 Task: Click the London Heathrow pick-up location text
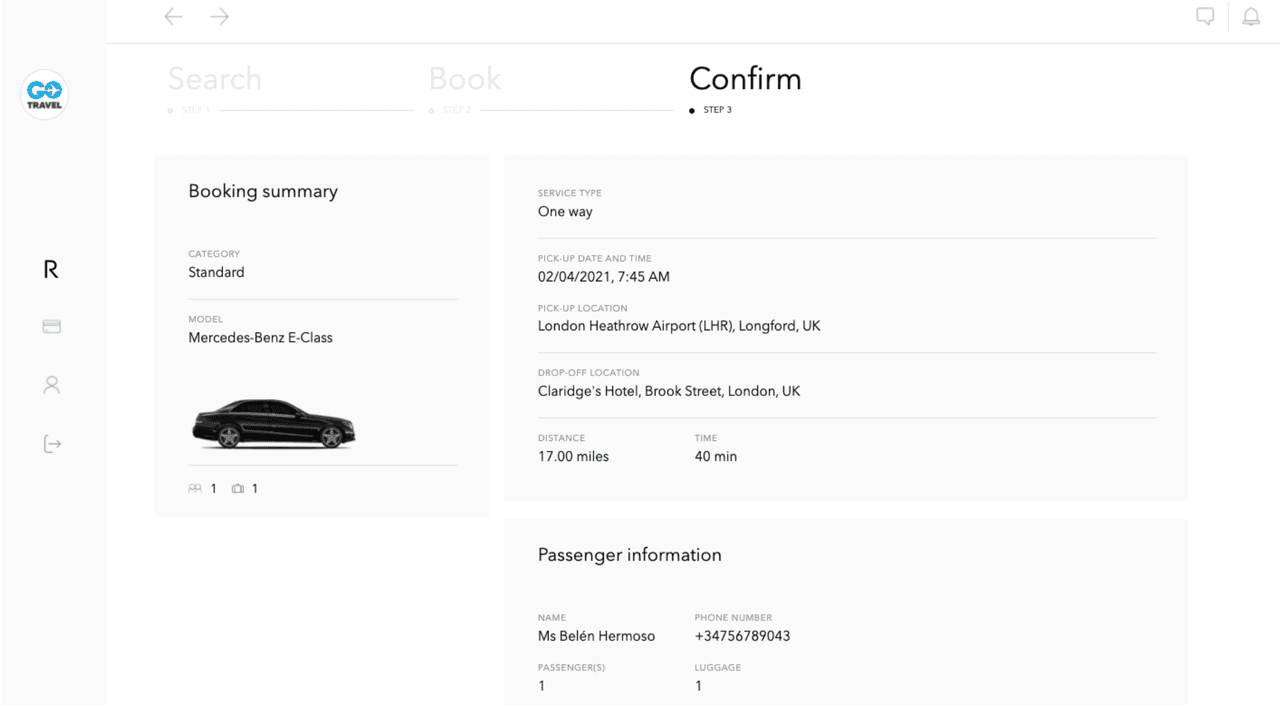(x=679, y=326)
